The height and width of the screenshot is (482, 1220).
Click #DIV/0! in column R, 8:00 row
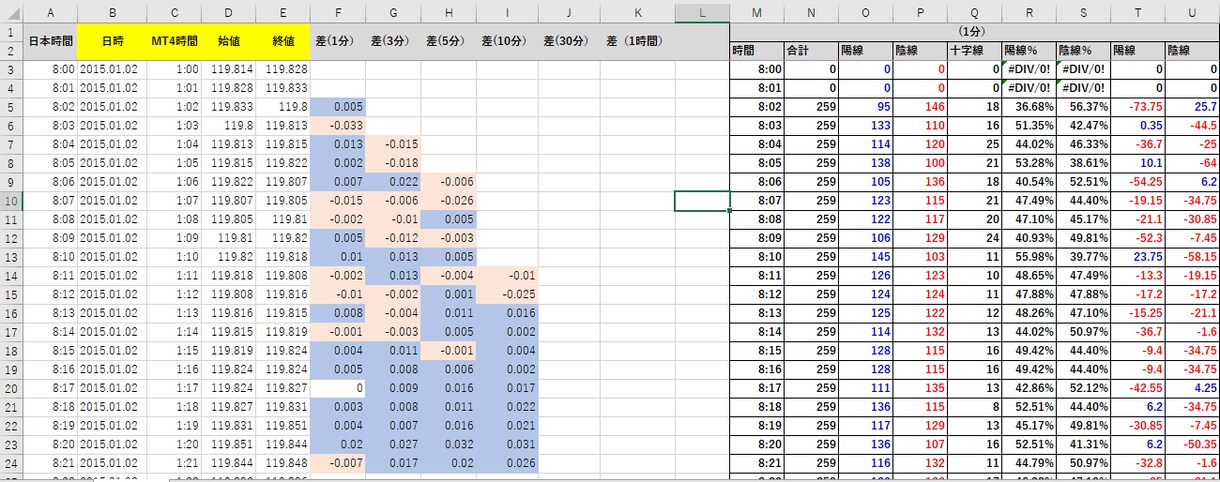[x=1029, y=69]
